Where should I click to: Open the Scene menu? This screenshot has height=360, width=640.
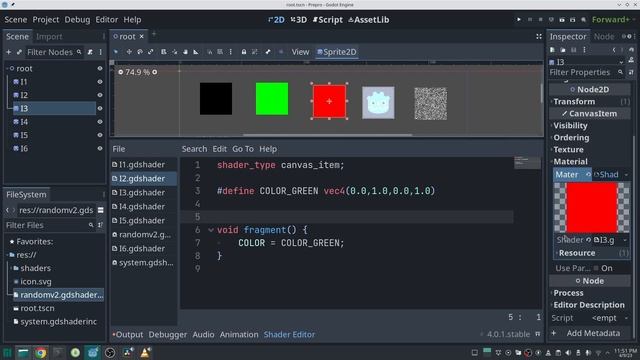(16, 20)
